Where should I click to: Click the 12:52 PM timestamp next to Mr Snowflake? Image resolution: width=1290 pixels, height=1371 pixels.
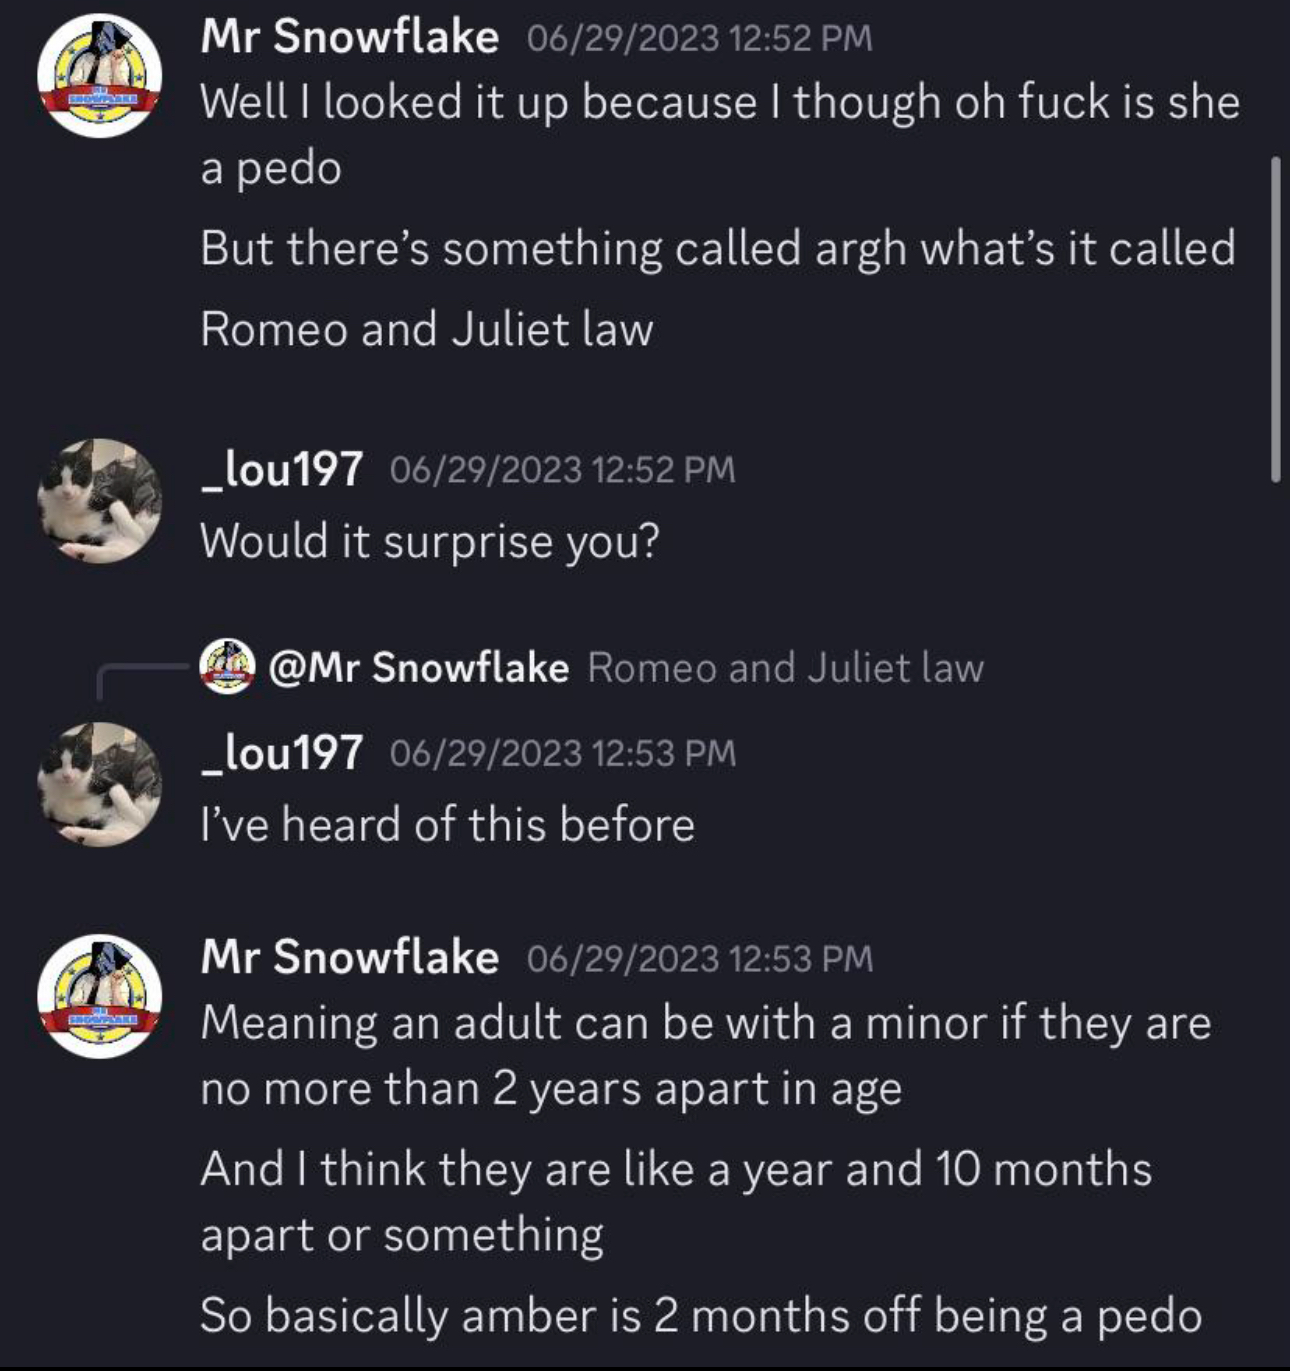[x=699, y=38]
